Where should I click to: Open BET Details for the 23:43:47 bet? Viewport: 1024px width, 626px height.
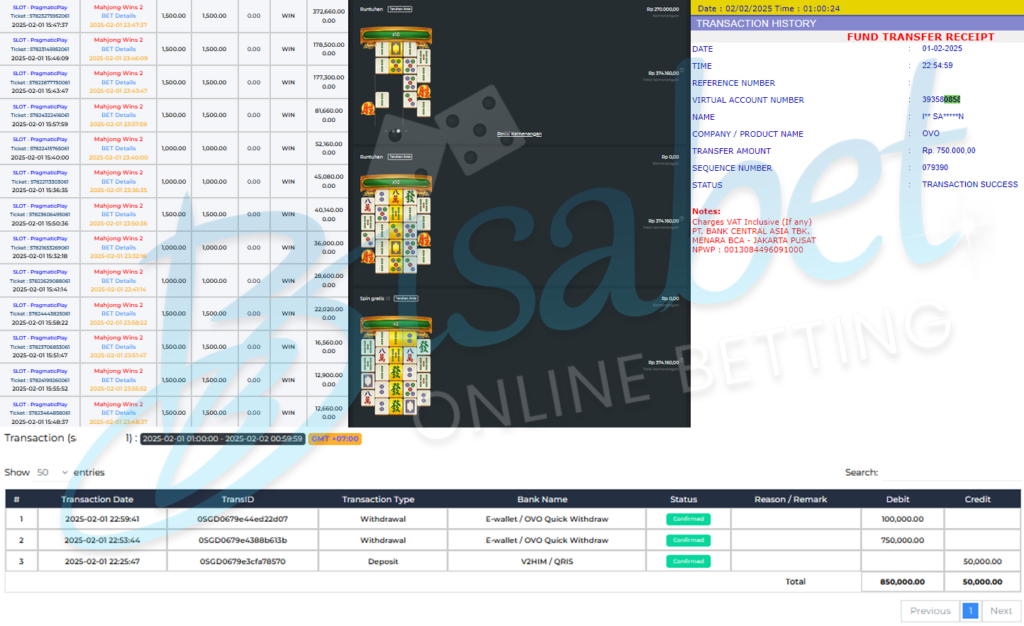tap(118, 82)
